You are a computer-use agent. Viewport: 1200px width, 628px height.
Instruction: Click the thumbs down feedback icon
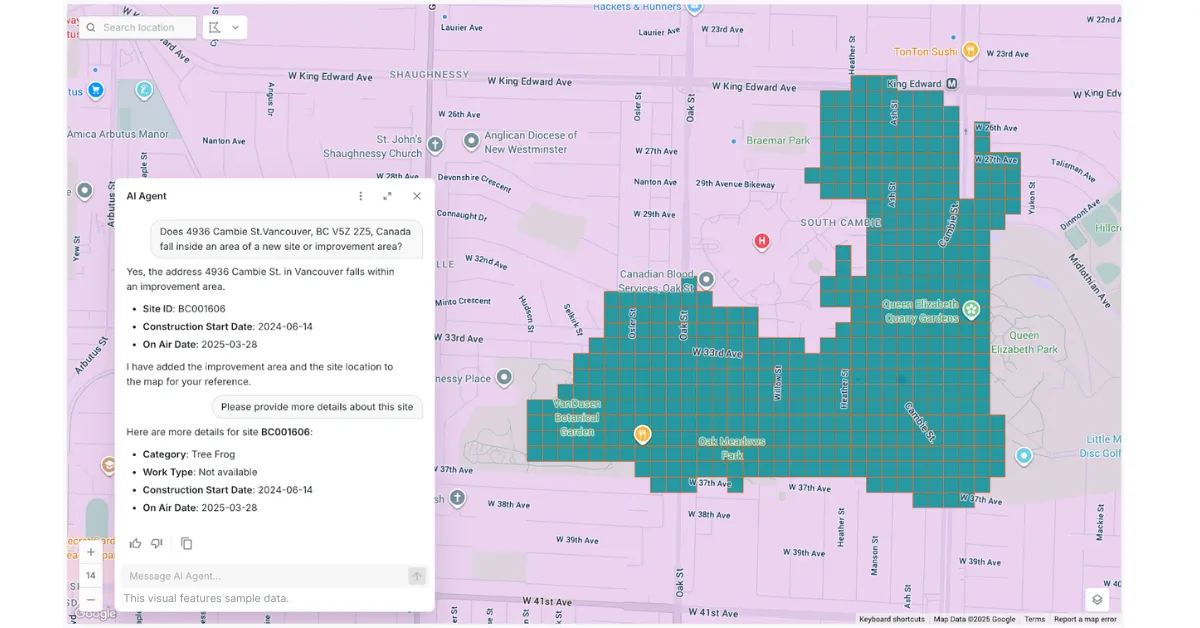pos(157,543)
